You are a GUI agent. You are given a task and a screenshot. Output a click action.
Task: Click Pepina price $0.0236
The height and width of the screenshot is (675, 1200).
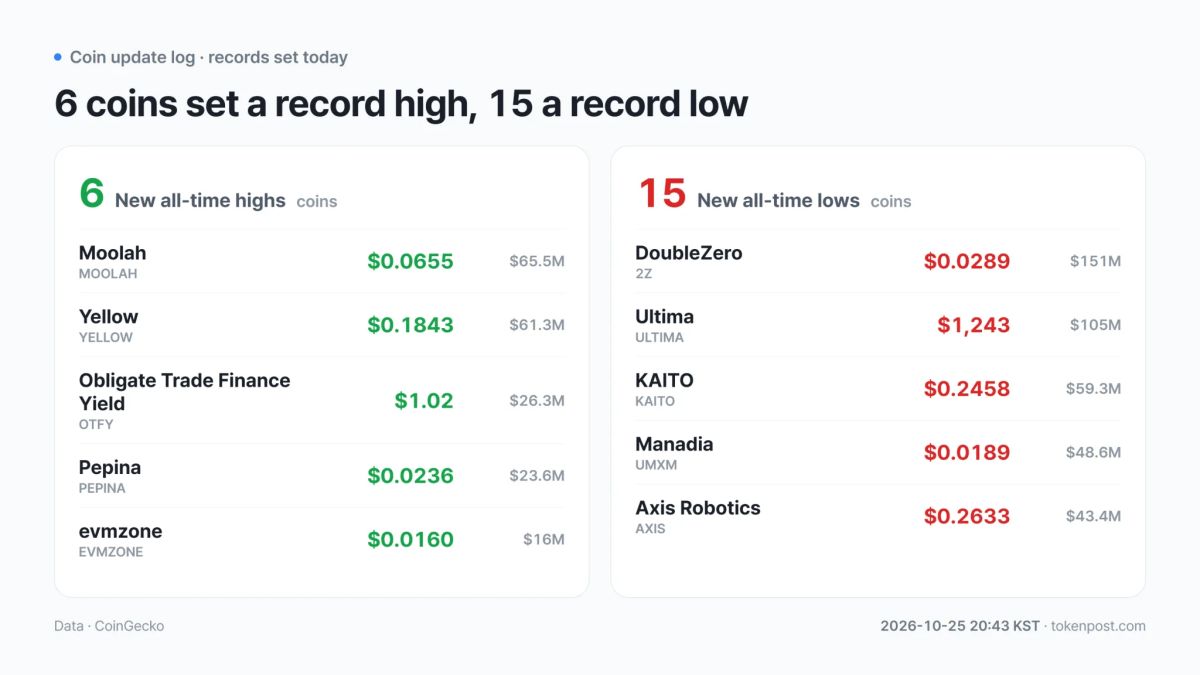pos(410,476)
